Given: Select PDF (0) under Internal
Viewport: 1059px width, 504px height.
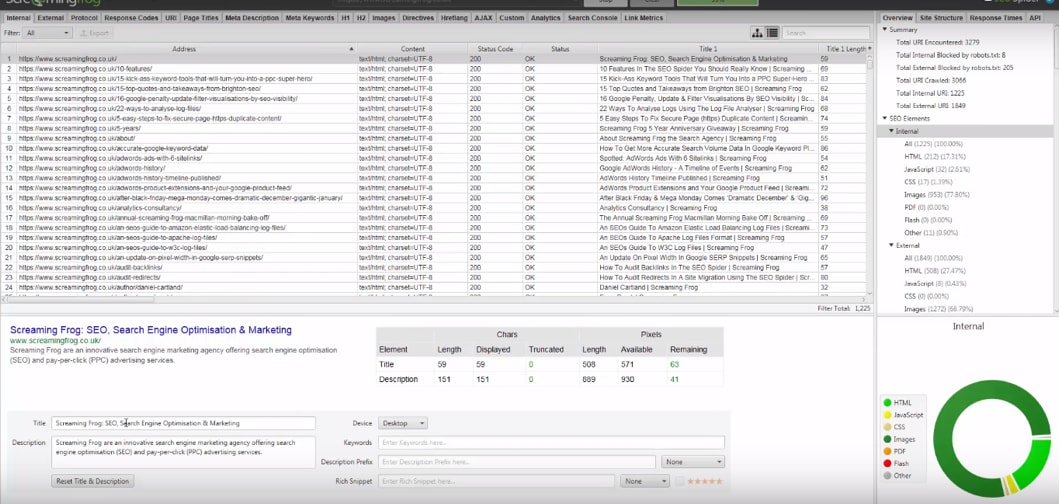Looking at the screenshot, I should [926, 207].
